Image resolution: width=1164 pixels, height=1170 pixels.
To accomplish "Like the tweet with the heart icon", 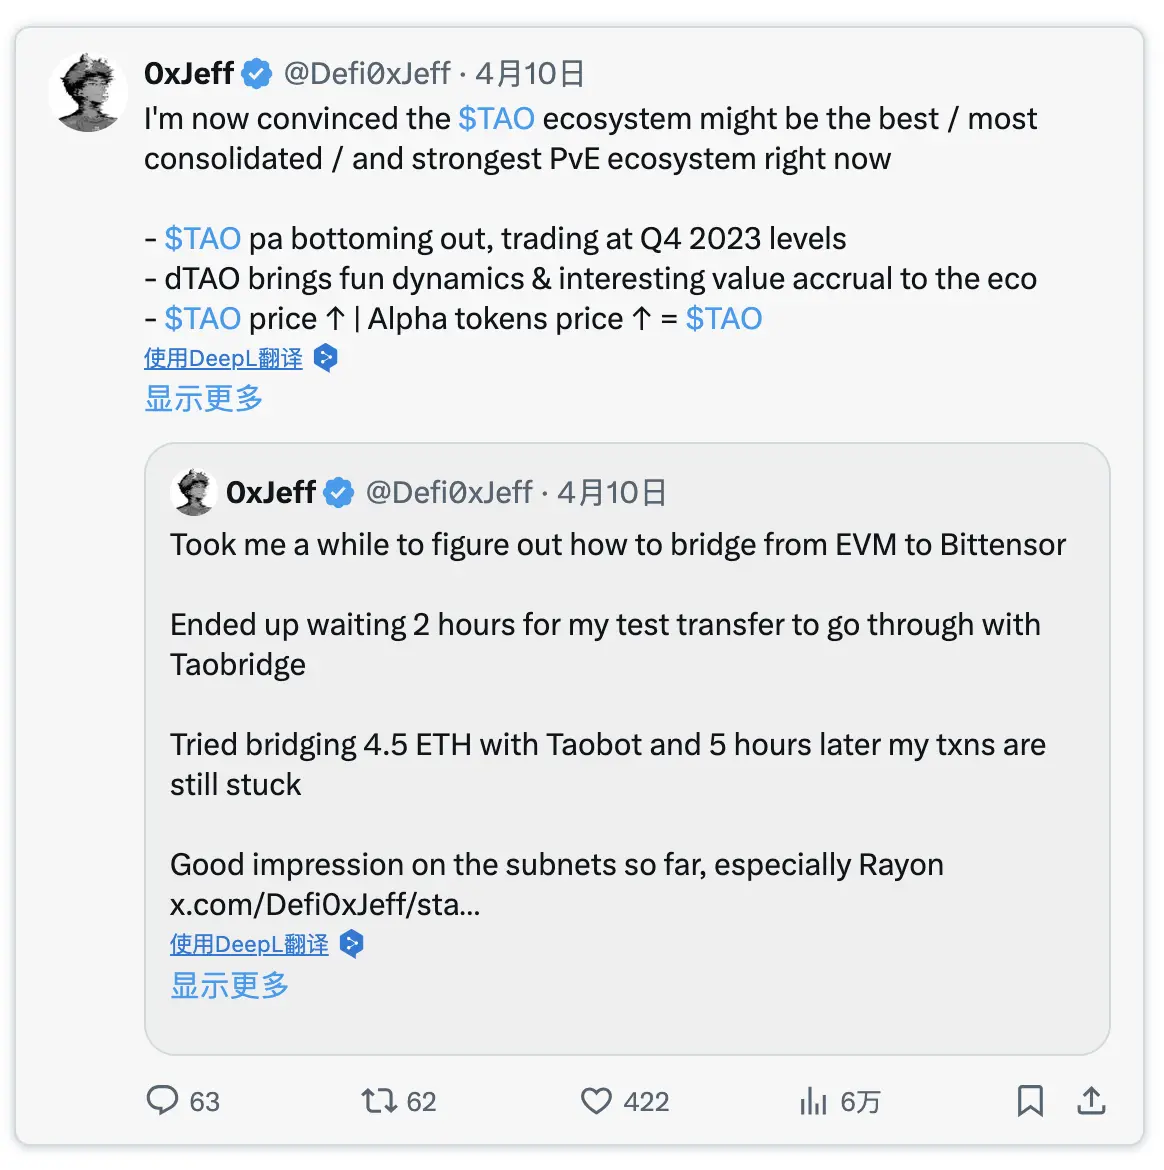I will 596,1101.
